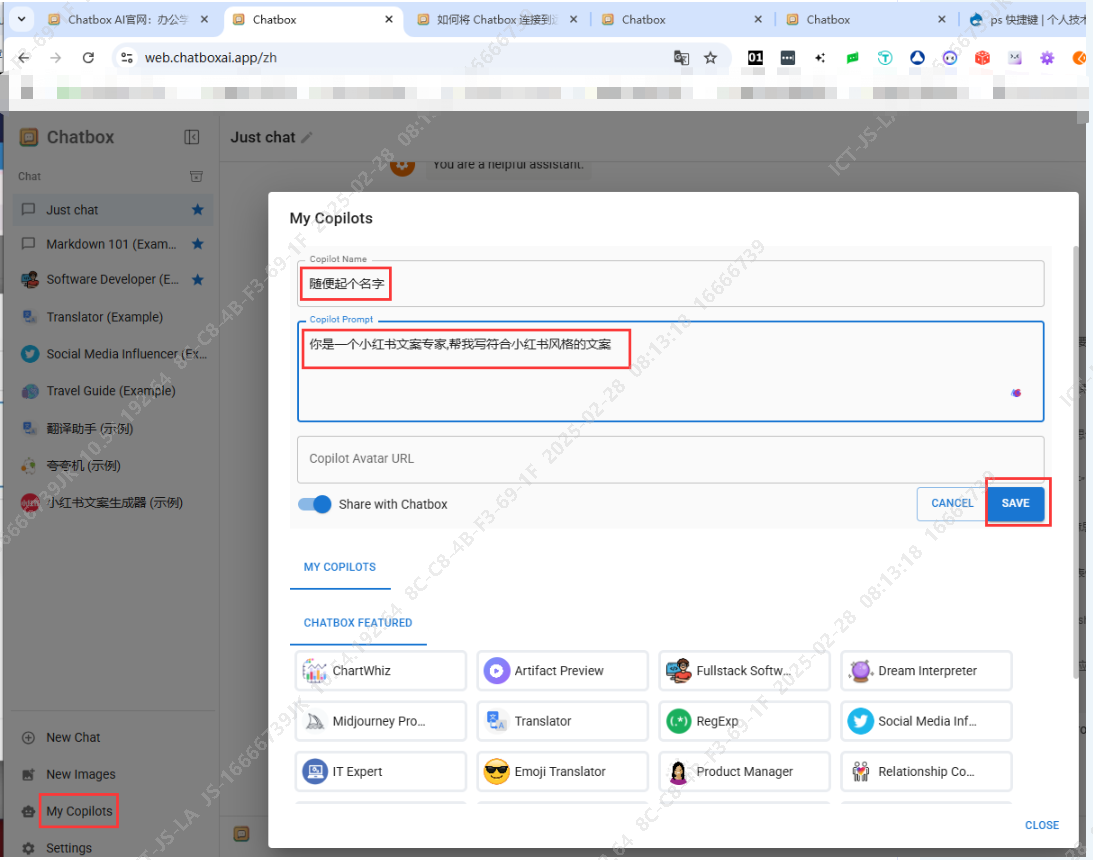Choose Emoji Translator copilot
This screenshot has height=860, width=1093.
(563, 771)
